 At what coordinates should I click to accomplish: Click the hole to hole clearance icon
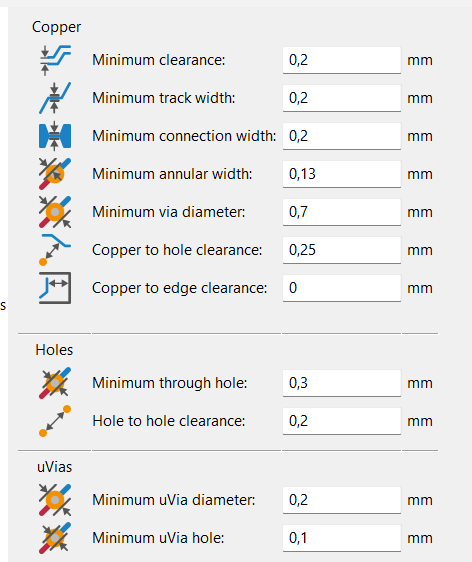(x=55, y=421)
